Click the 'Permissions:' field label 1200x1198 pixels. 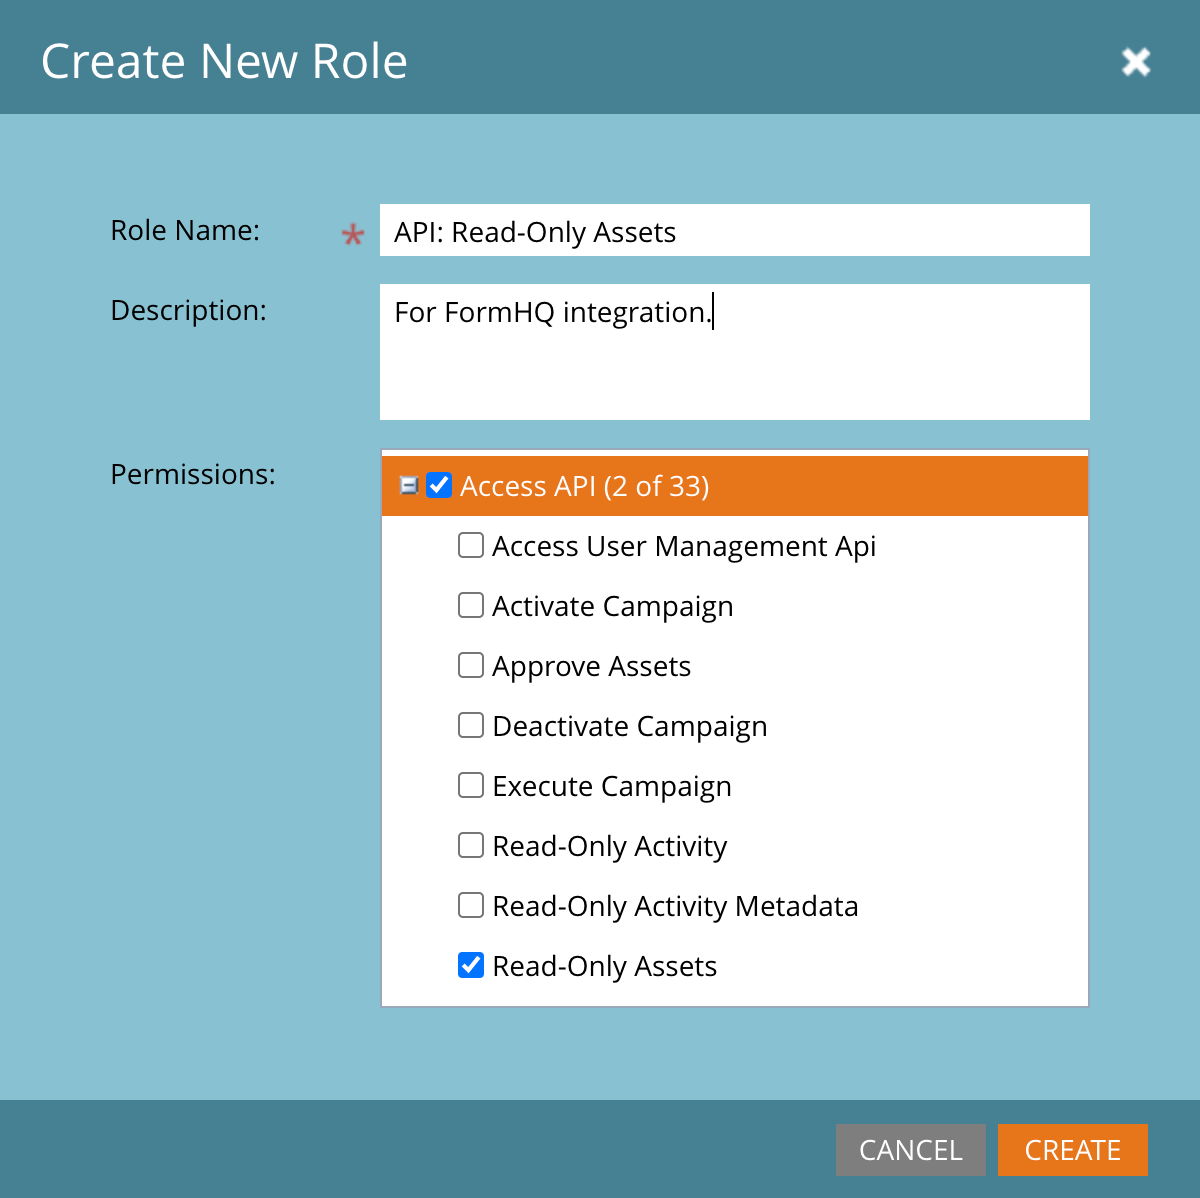click(193, 474)
